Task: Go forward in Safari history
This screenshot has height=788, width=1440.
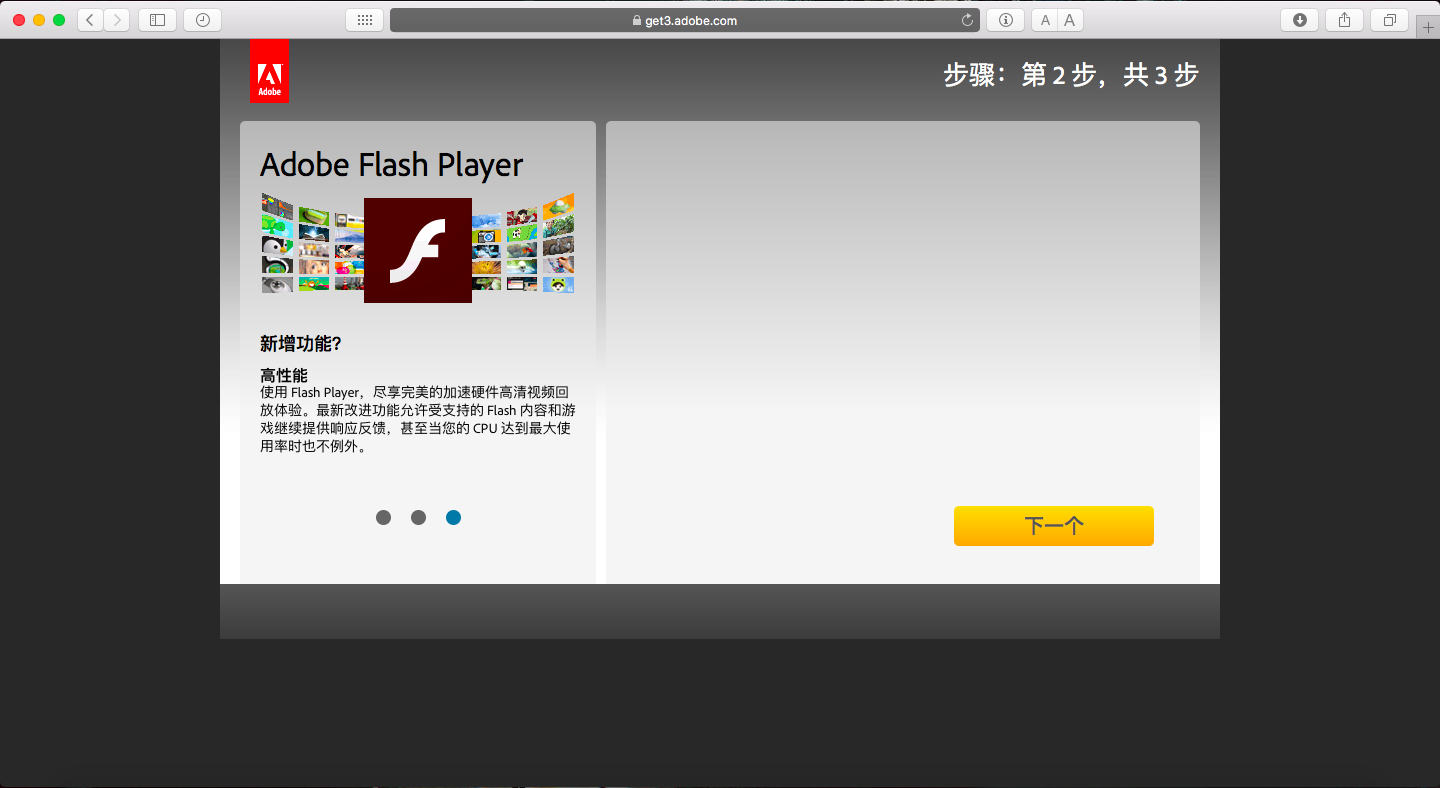Action: [x=117, y=20]
